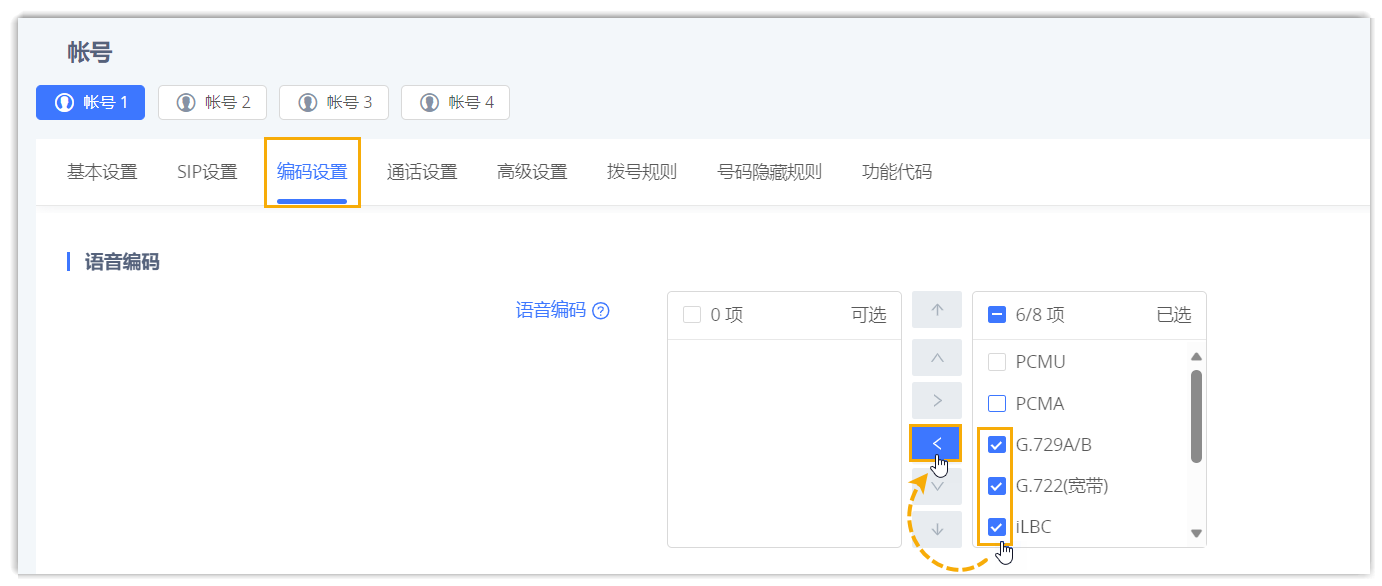The image size is (1382, 586).
Task: Toggle the iLBC codec checkbox
Action: coord(996,526)
